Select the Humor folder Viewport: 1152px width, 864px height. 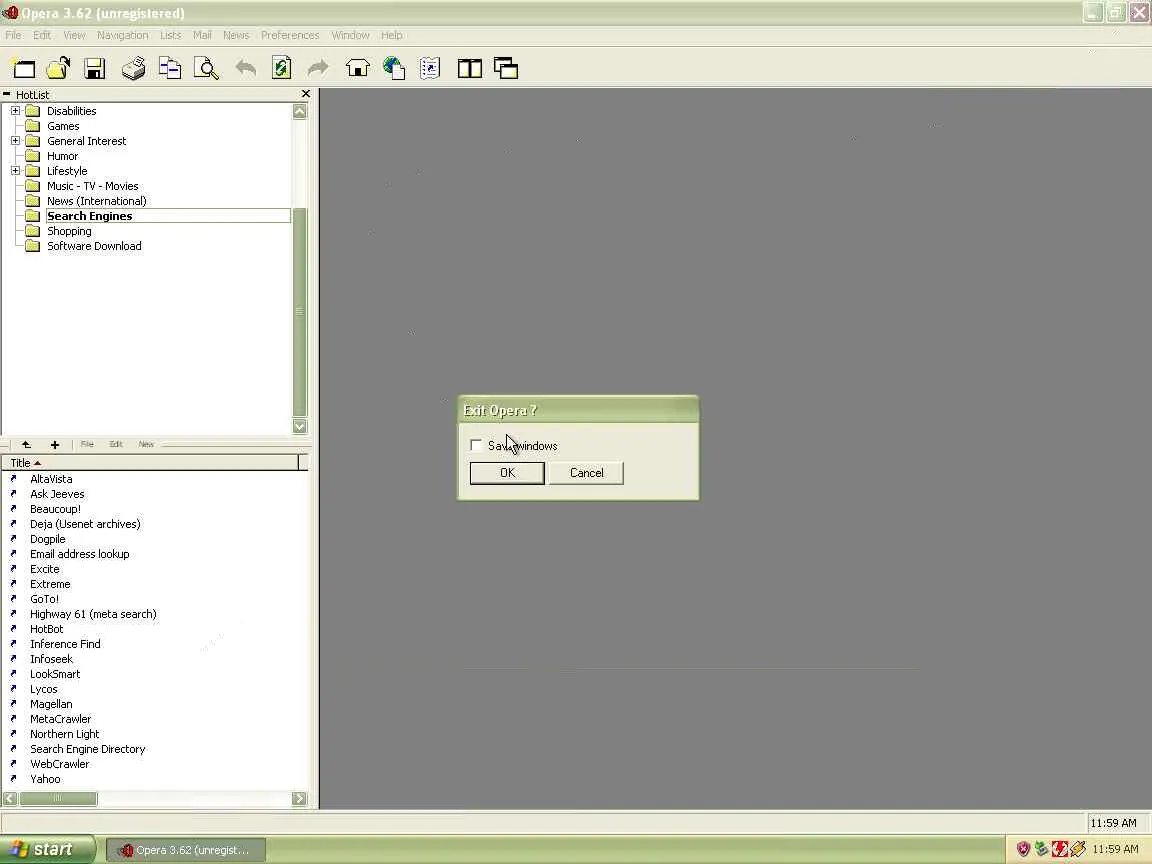click(62, 156)
